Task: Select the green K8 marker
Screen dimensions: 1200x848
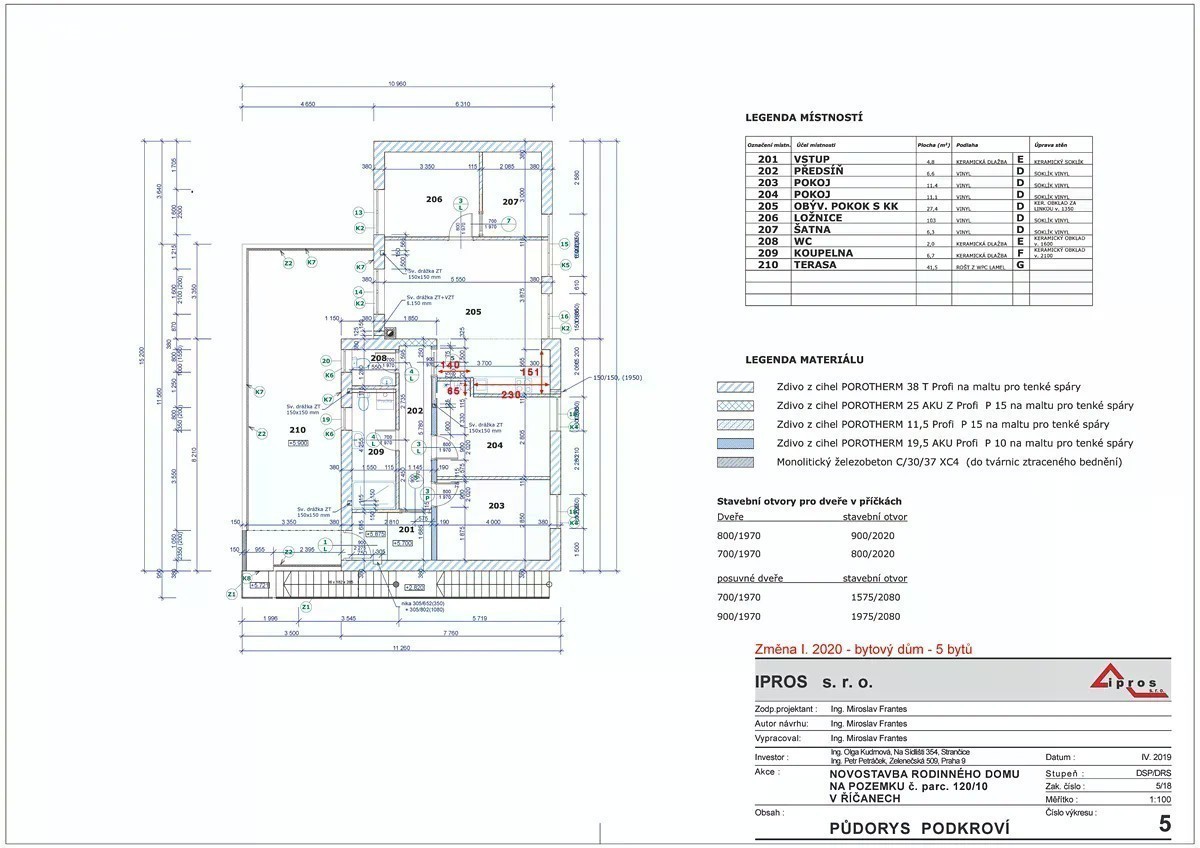Action: pyautogui.click(x=247, y=578)
